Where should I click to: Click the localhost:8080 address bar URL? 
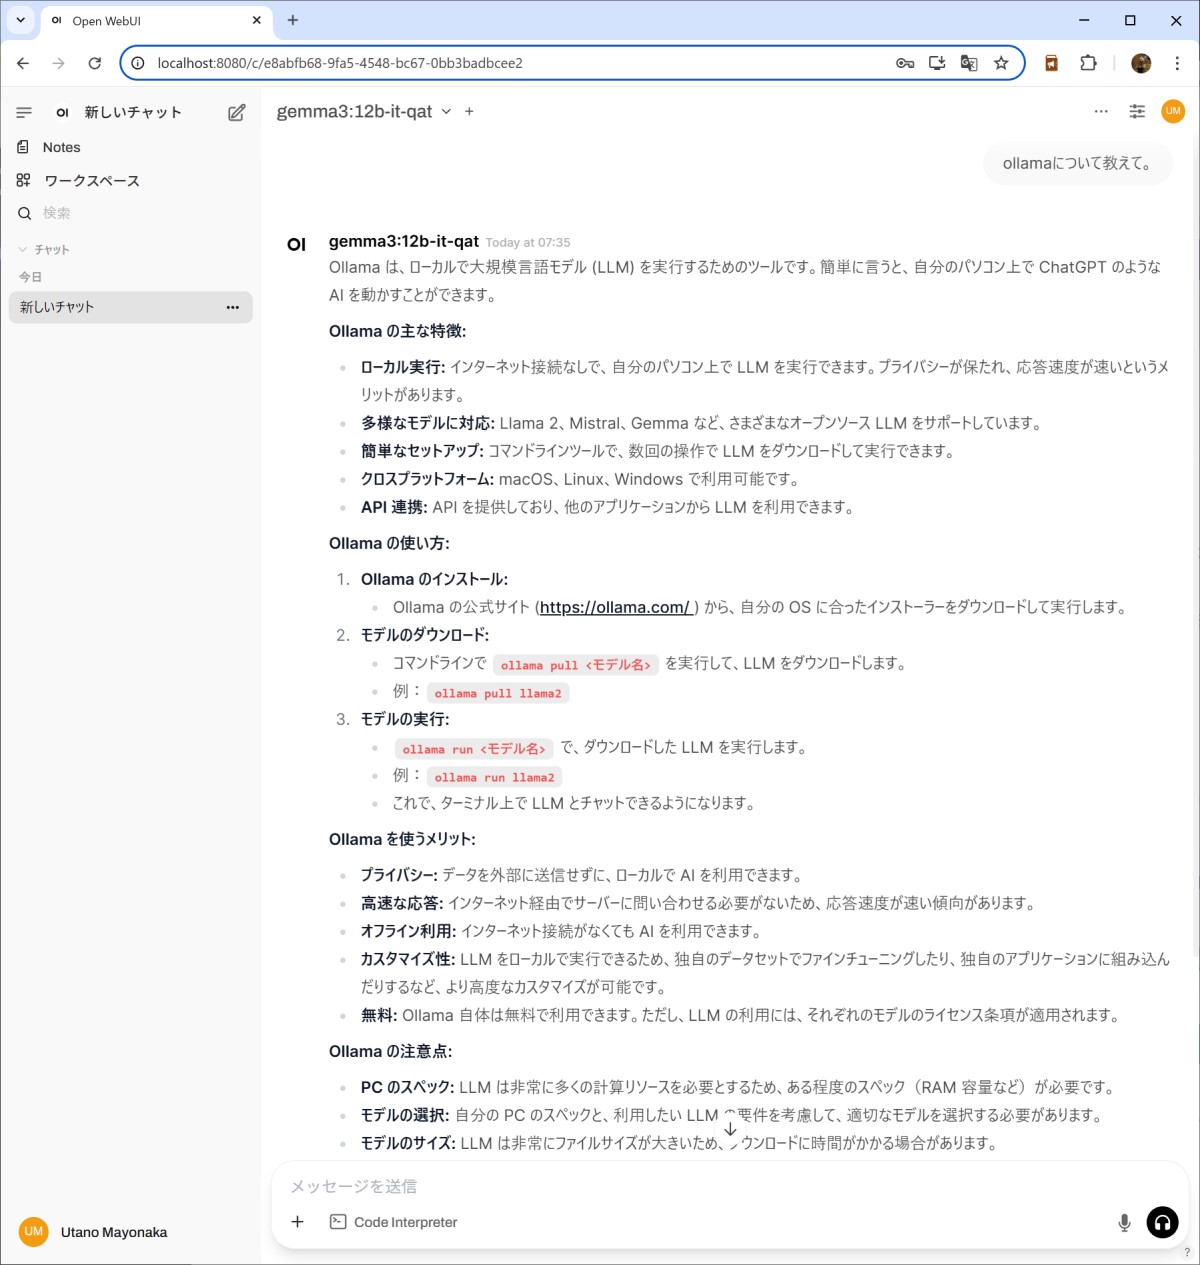(x=340, y=63)
